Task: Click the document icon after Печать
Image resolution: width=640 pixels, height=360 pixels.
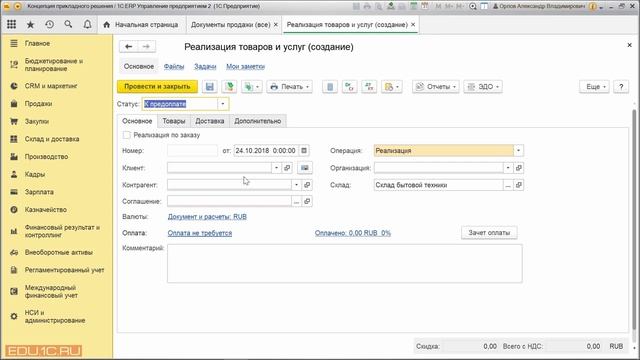Action: pyautogui.click(x=330, y=87)
